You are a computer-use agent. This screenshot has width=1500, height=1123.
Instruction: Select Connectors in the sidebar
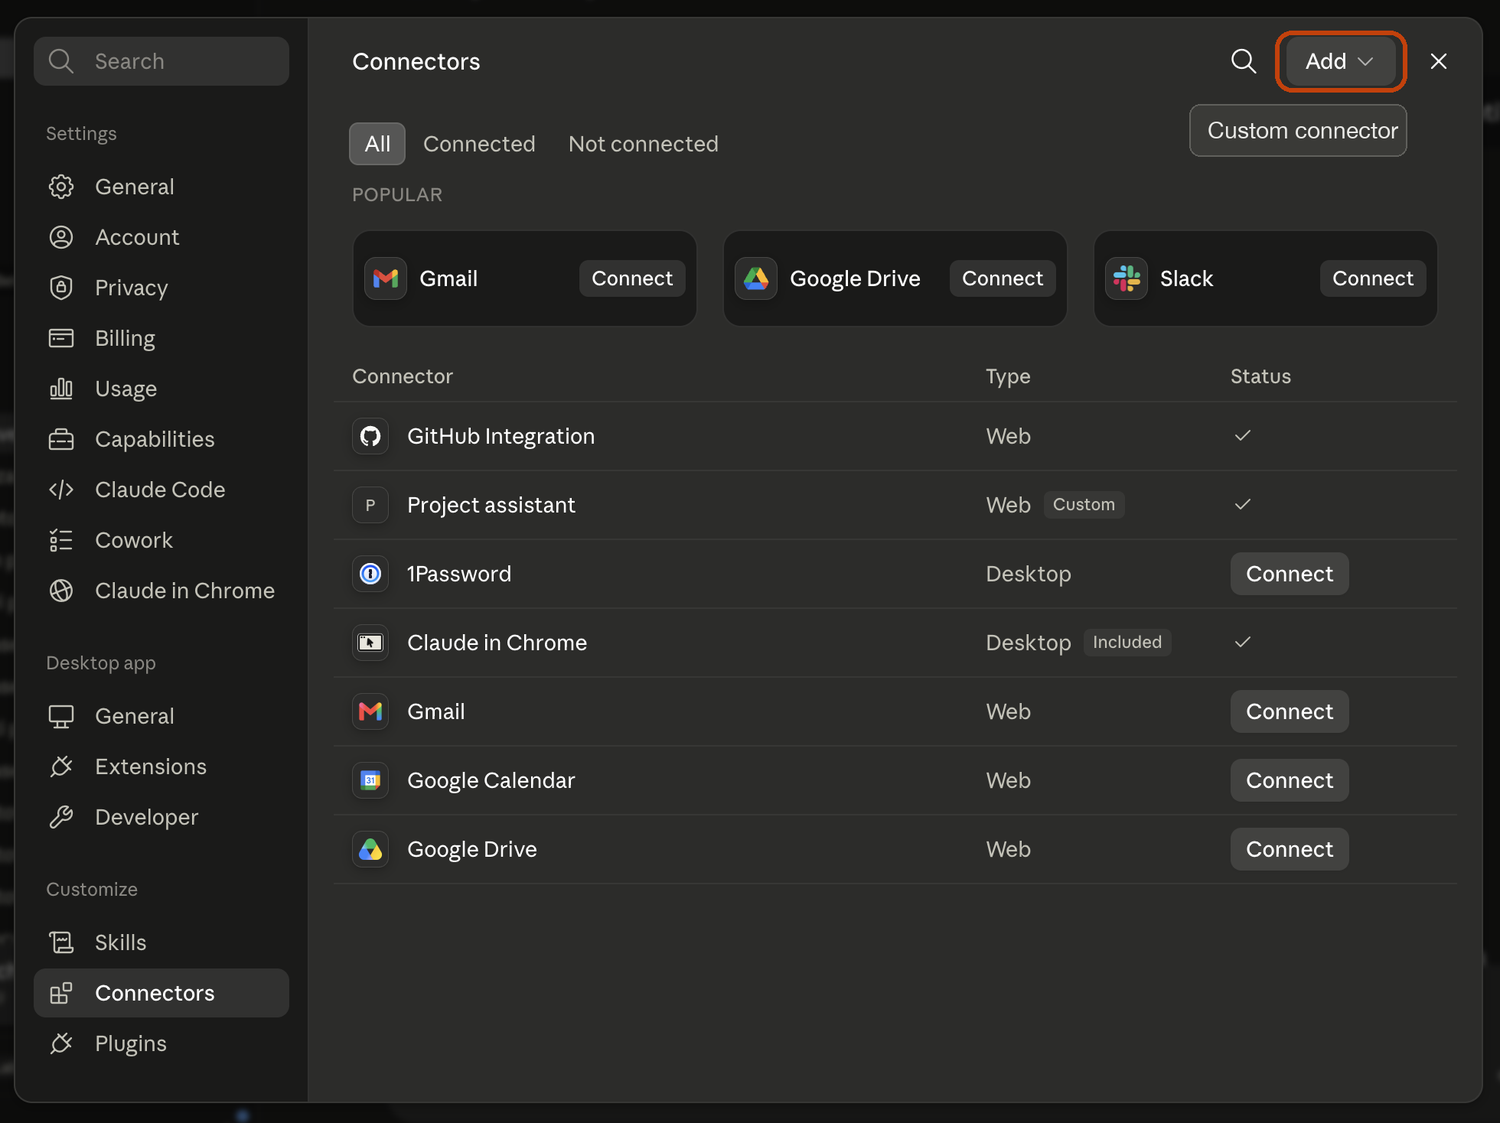click(x=161, y=993)
